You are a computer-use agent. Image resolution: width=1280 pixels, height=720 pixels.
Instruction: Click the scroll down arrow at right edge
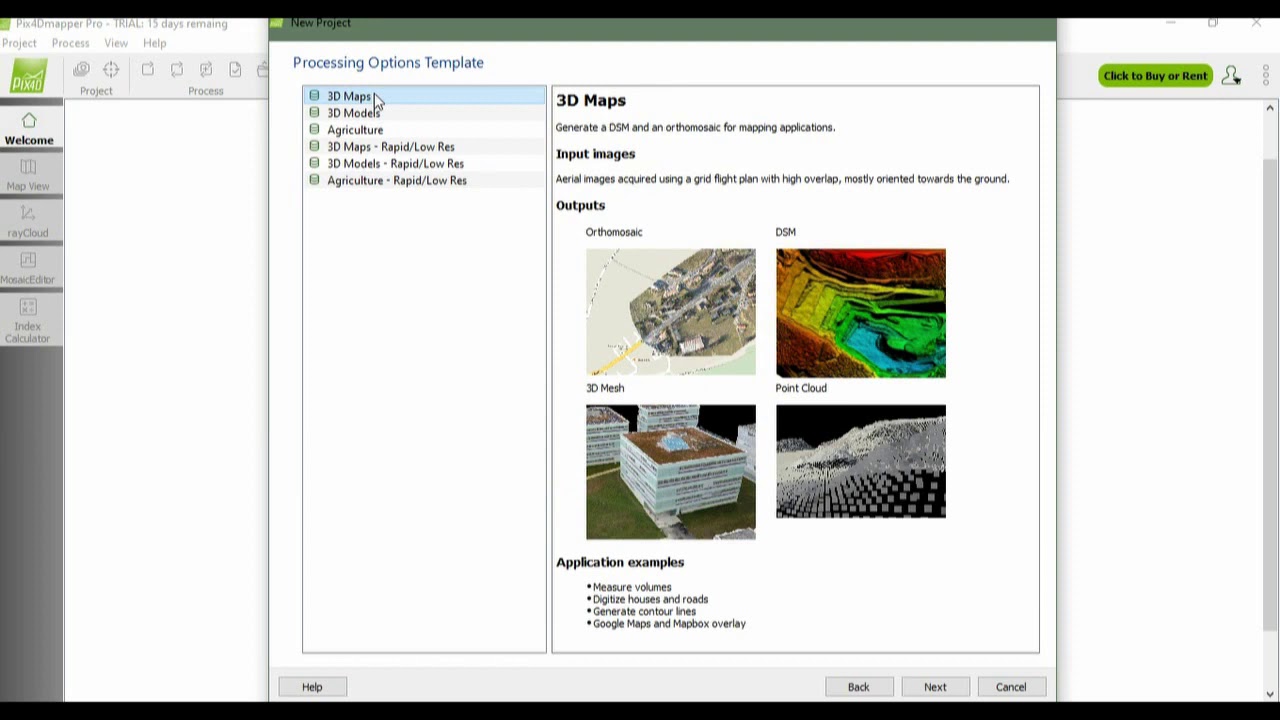(1271, 694)
